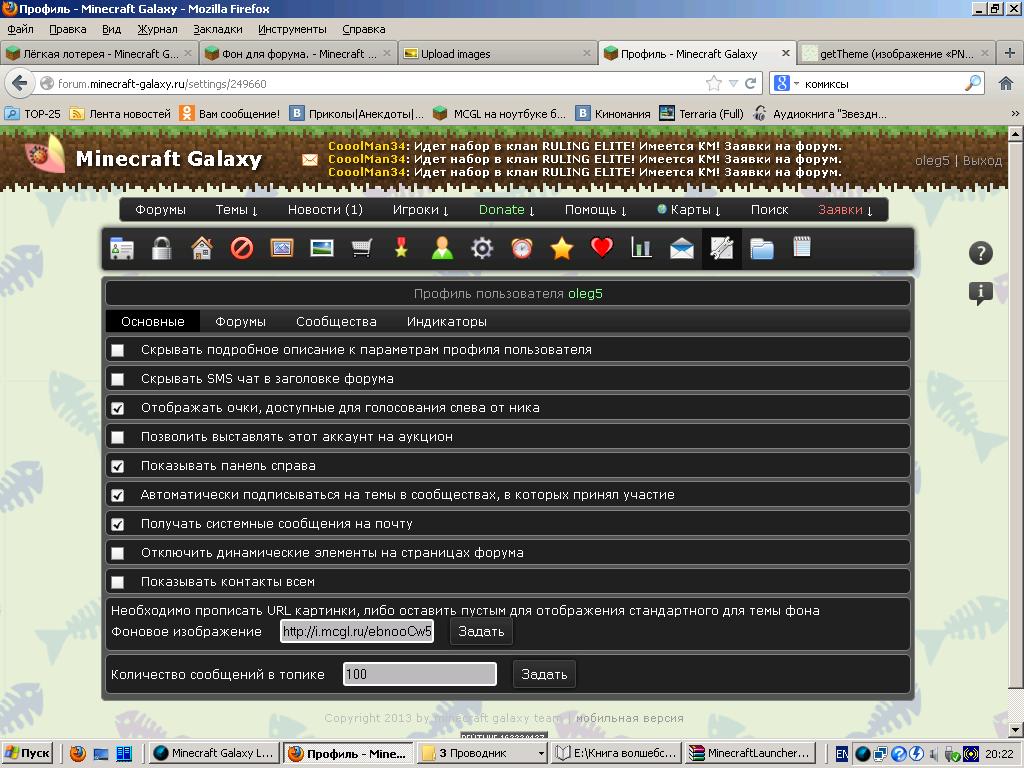Uncheck 'Получать системные сообщения на почту'
This screenshot has width=1024, height=768.
point(118,524)
